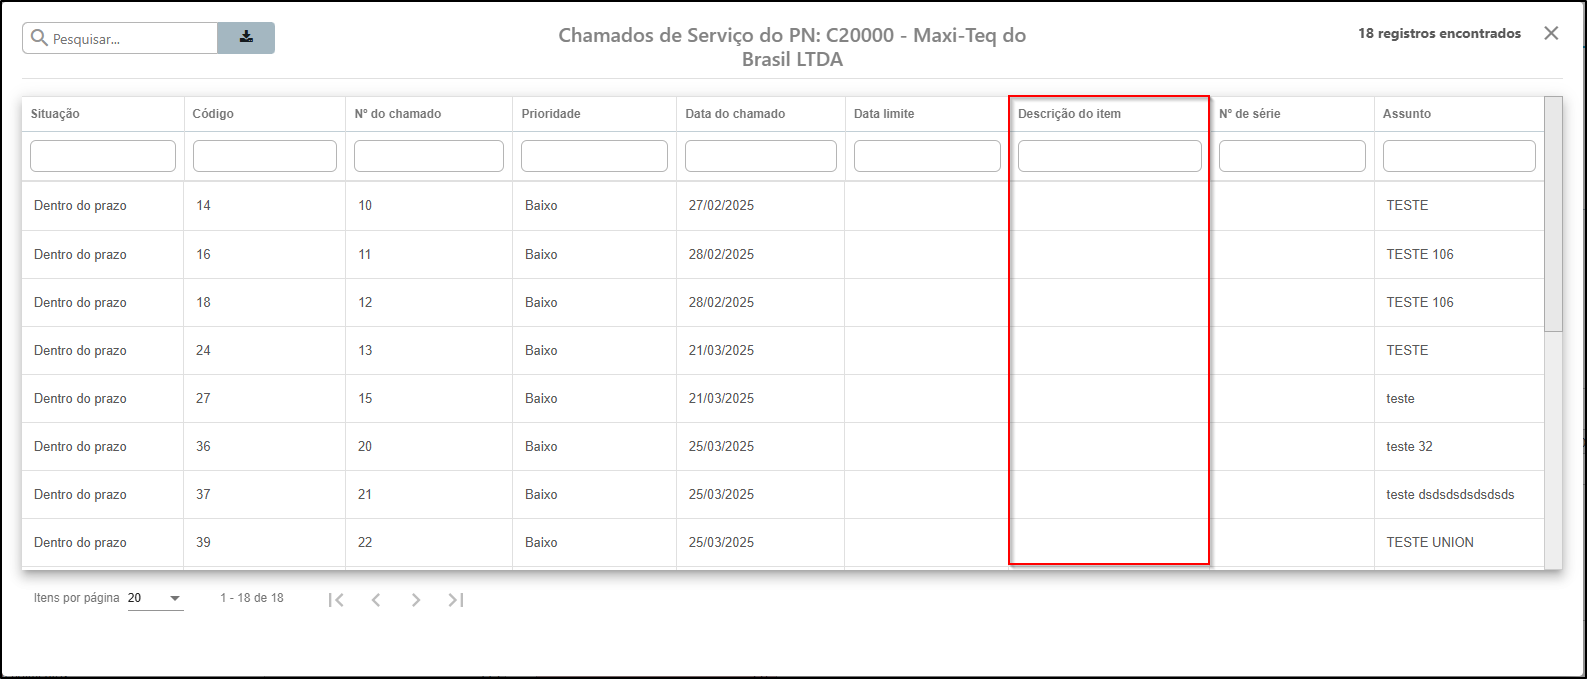Click the Nº do chamado filter input

(x=429, y=156)
